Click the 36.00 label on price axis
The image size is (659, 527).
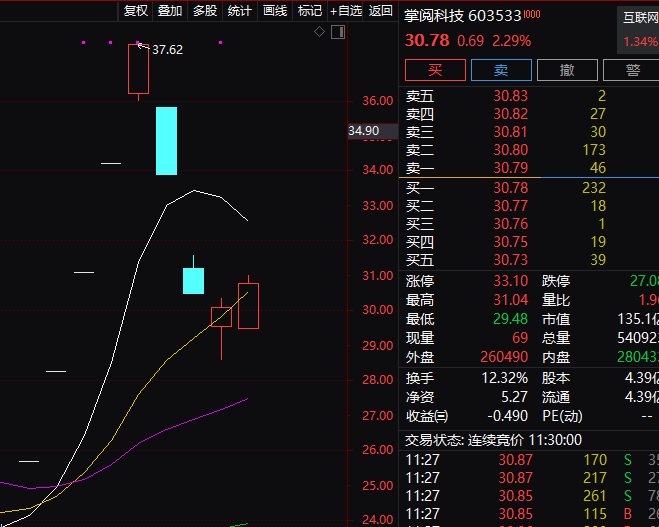coord(378,101)
